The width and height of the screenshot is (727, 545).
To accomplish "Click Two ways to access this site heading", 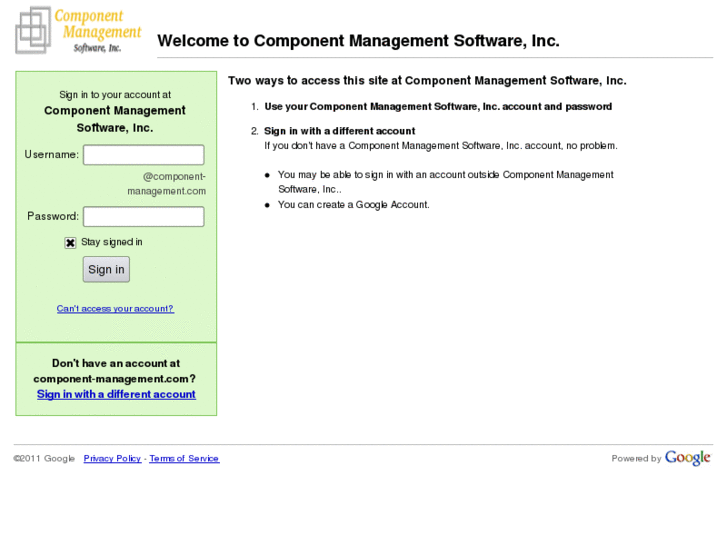I will 427,81.
